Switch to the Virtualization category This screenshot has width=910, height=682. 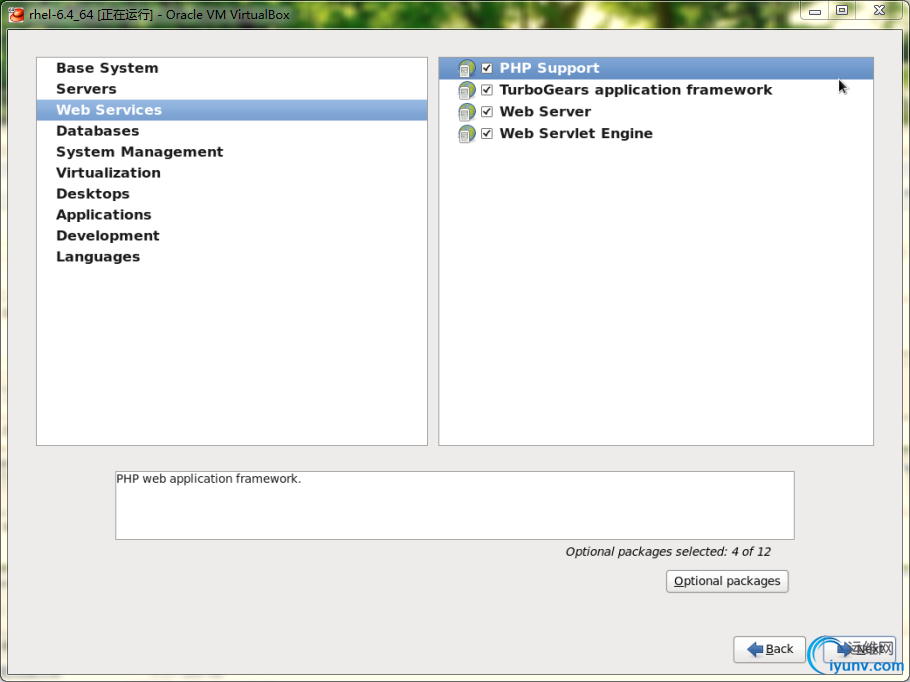pyautogui.click(x=232, y=172)
